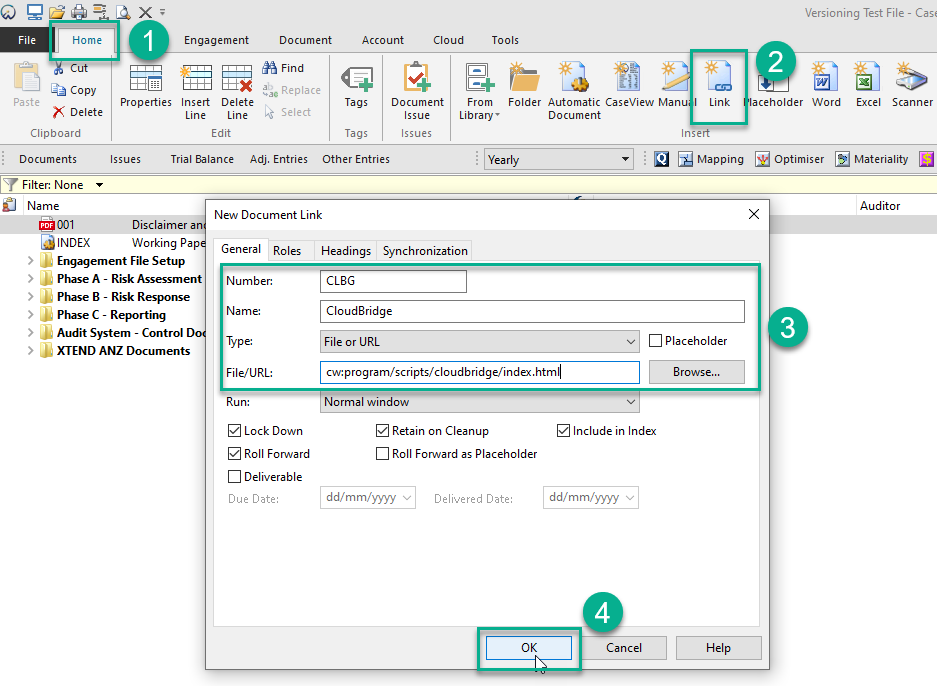Enable Roll Forward as Placeholder

click(382, 454)
